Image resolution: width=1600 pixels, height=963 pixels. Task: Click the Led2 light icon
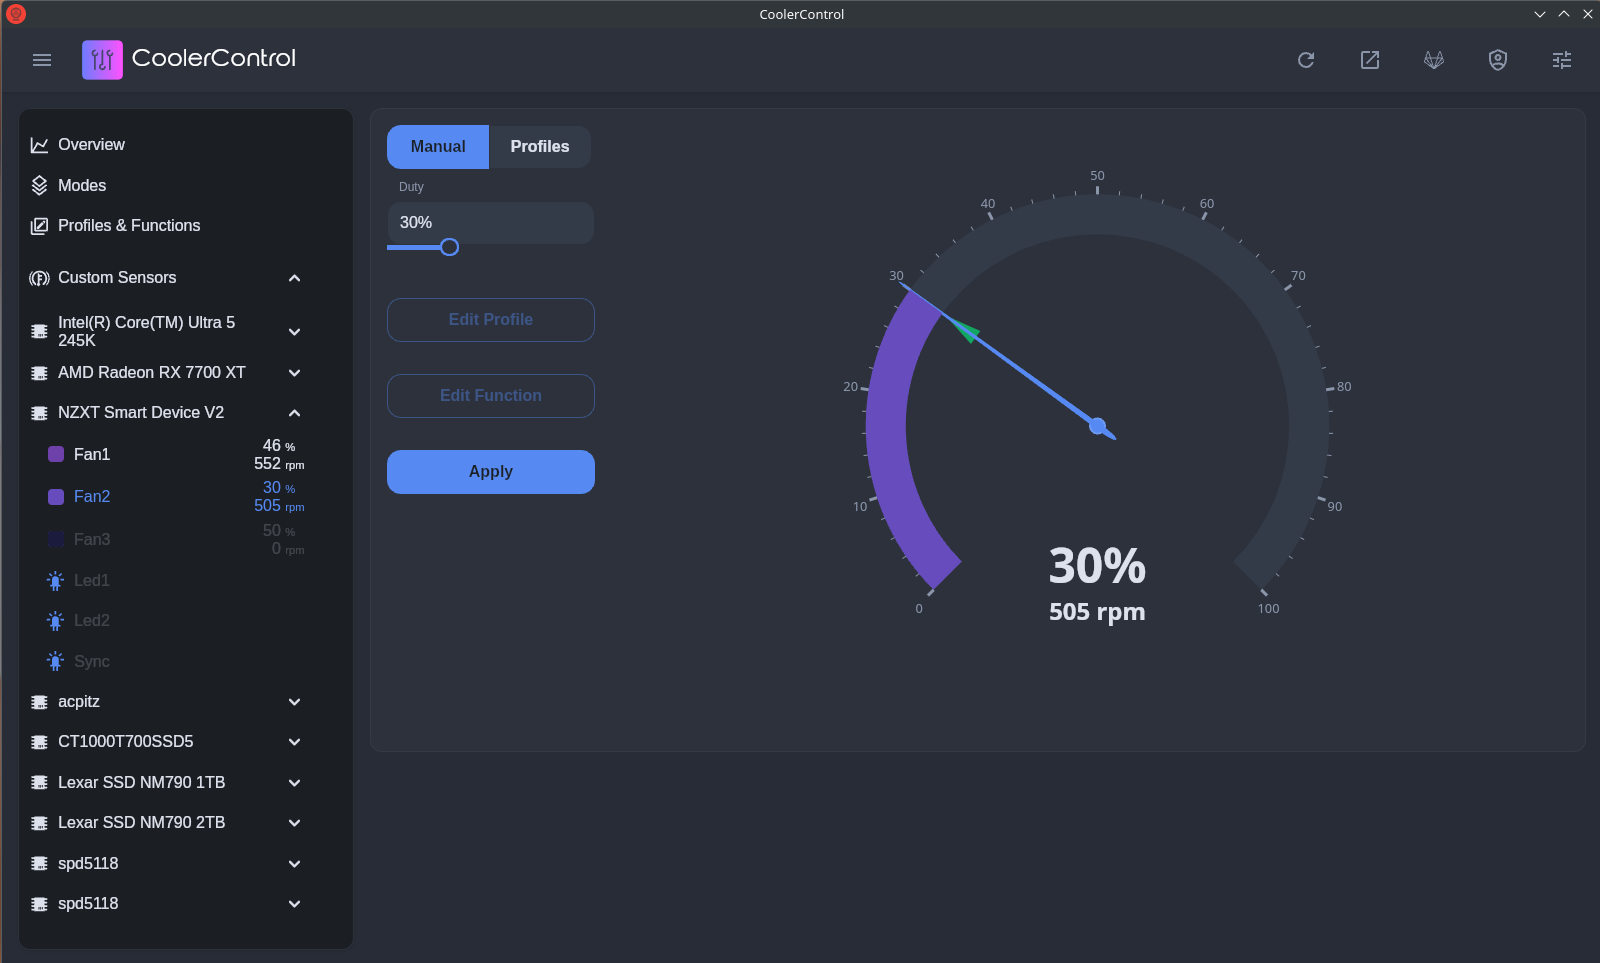(56, 621)
